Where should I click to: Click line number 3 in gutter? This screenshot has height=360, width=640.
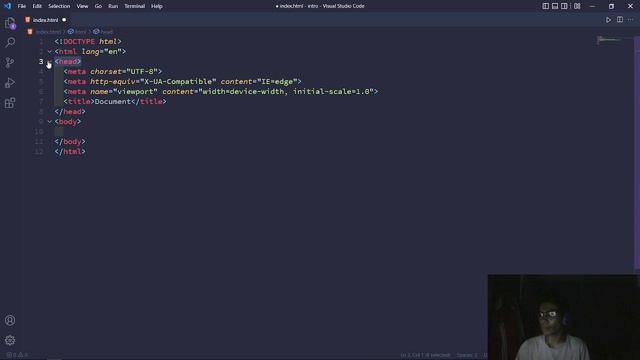pyautogui.click(x=41, y=62)
